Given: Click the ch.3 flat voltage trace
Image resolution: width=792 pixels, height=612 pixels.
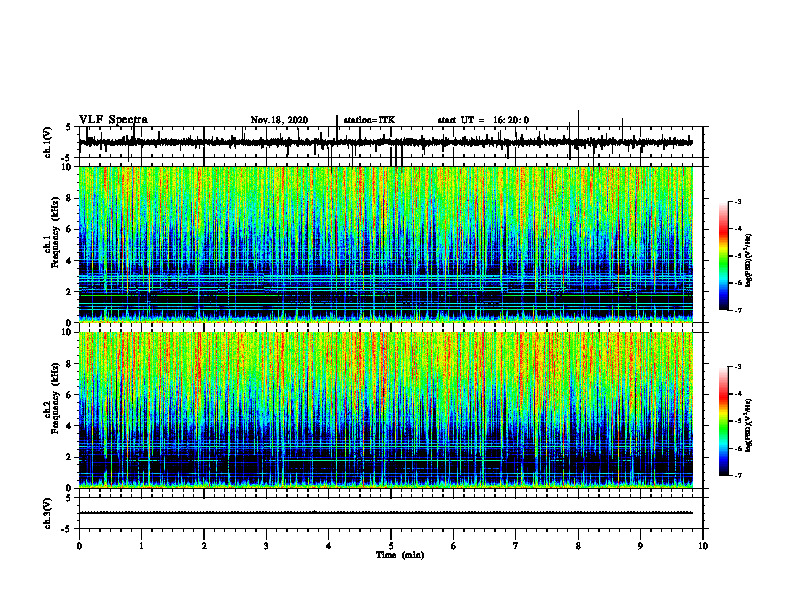Looking at the screenshot, I should click(x=386, y=513).
